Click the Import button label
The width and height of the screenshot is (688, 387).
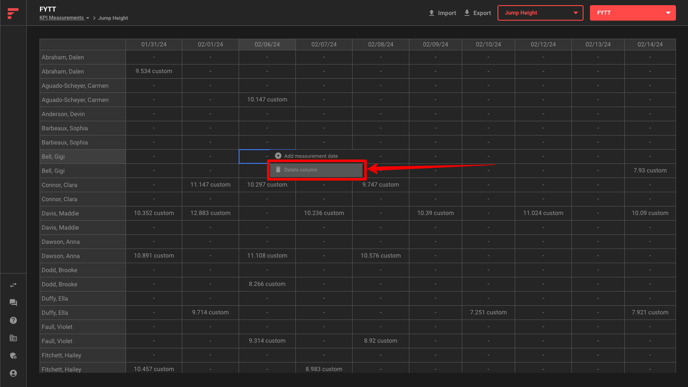(447, 13)
